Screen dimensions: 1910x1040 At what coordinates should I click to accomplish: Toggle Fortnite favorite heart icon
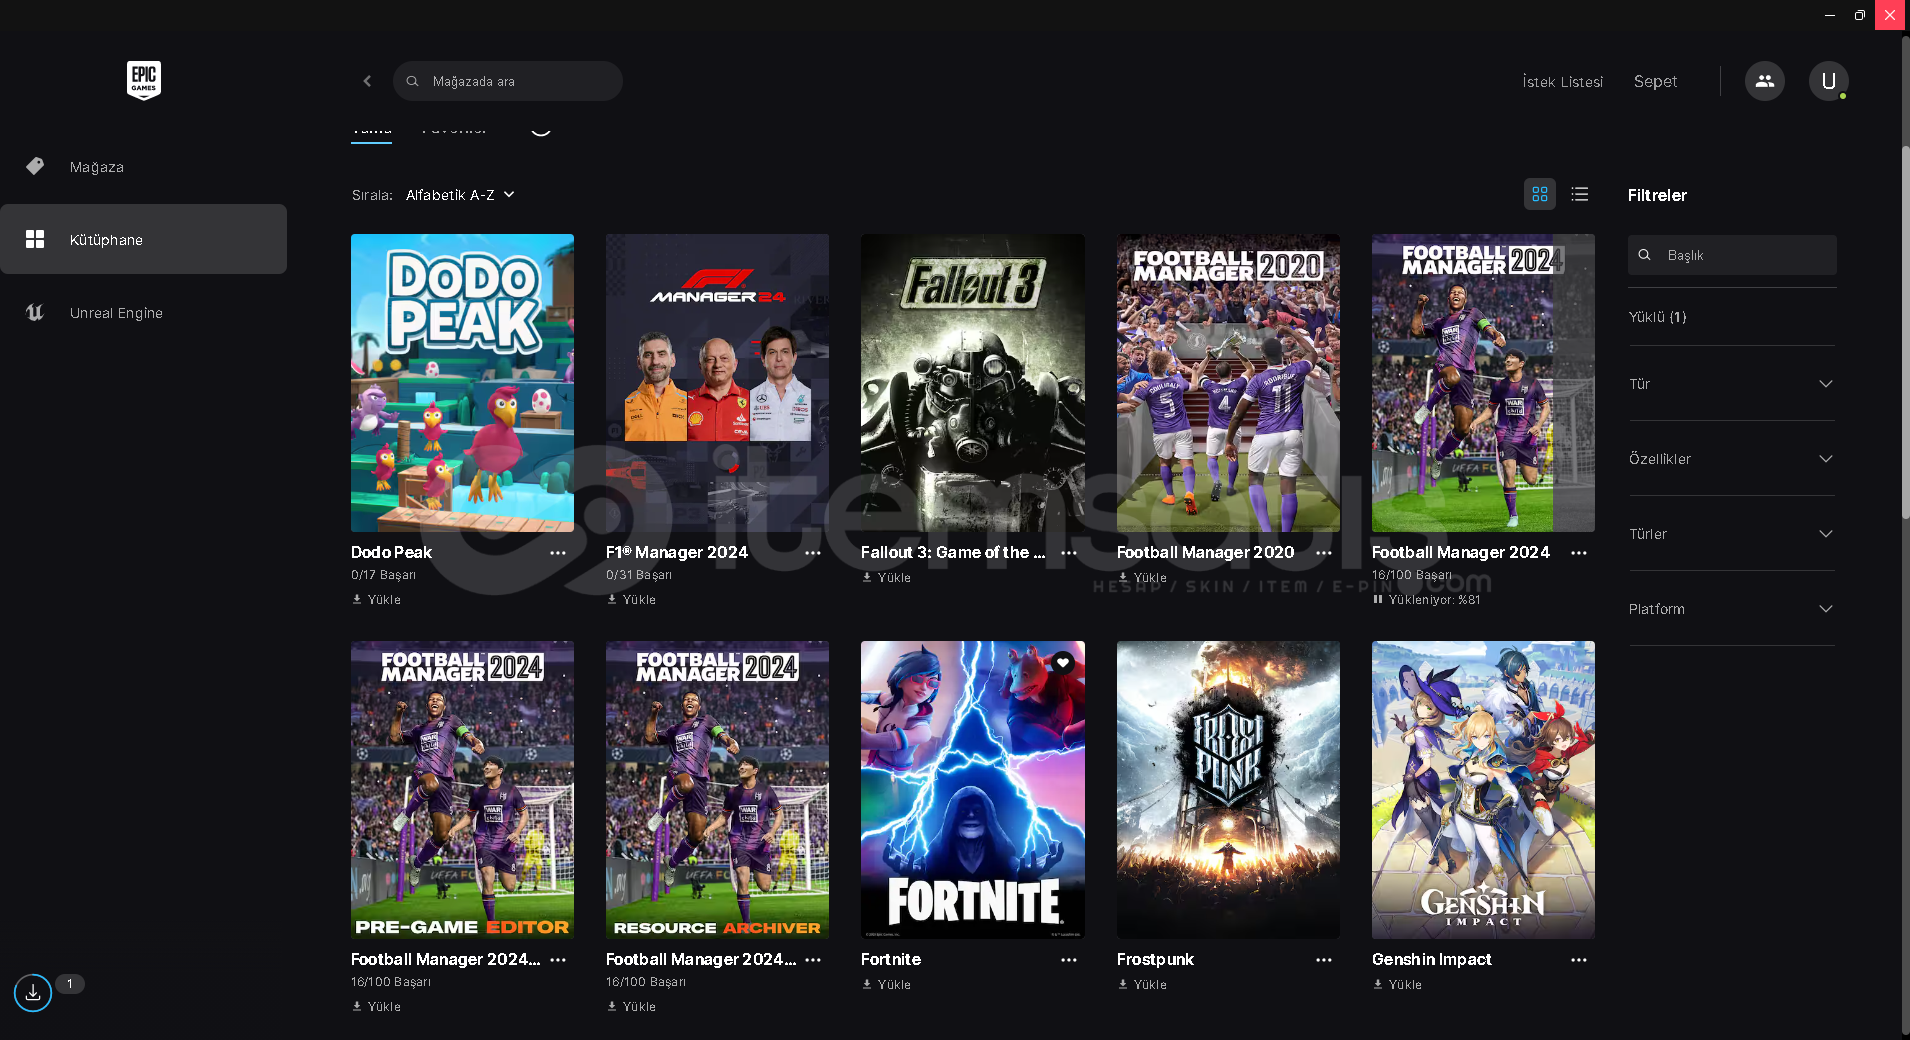tap(1063, 662)
